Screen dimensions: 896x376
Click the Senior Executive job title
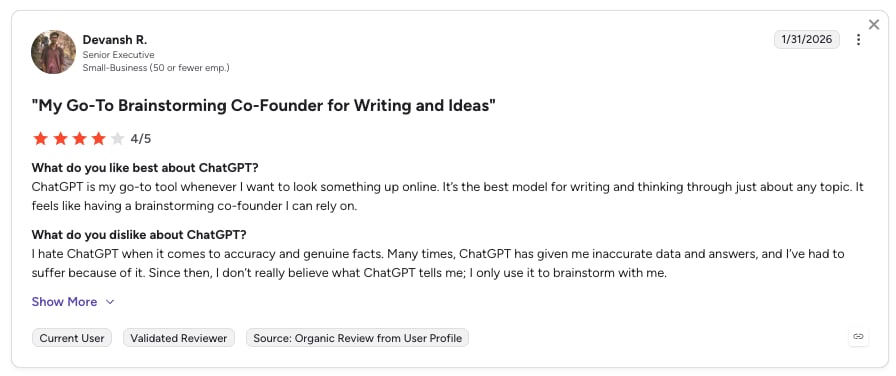[118, 55]
